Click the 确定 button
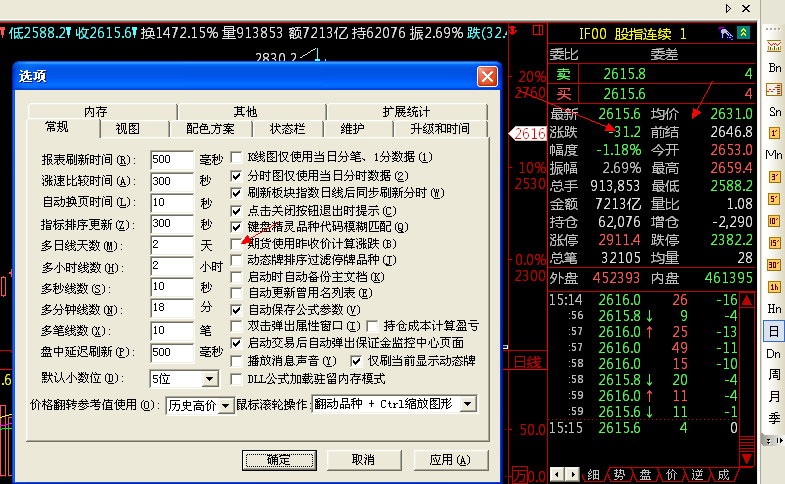This screenshot has height=484, width=785. pyautogui.click(x=279, y=460)
